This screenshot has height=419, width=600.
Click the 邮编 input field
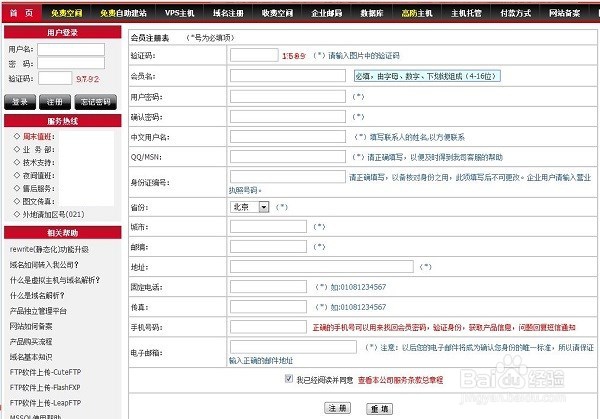coord(268,247)
